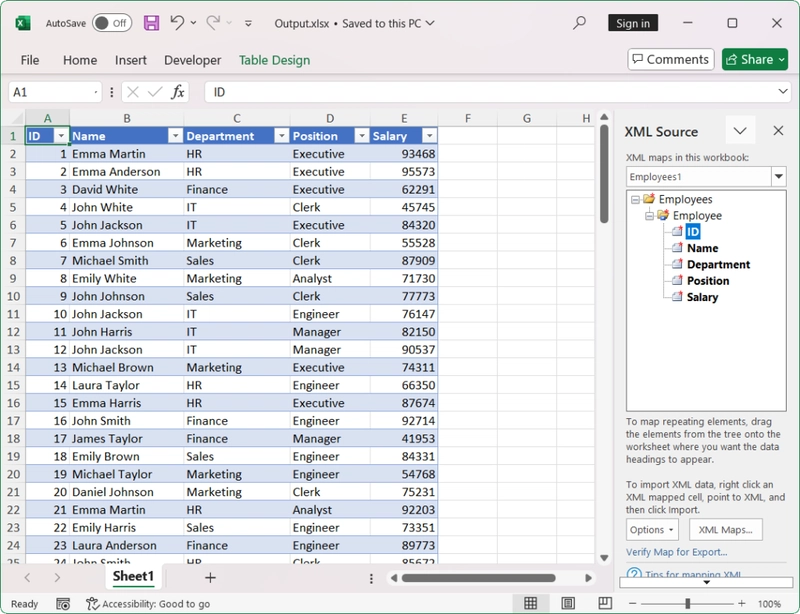The image size is (800, 614).
Task: Collapse the Employees root node in XML tree
Action: click(636, 200)
